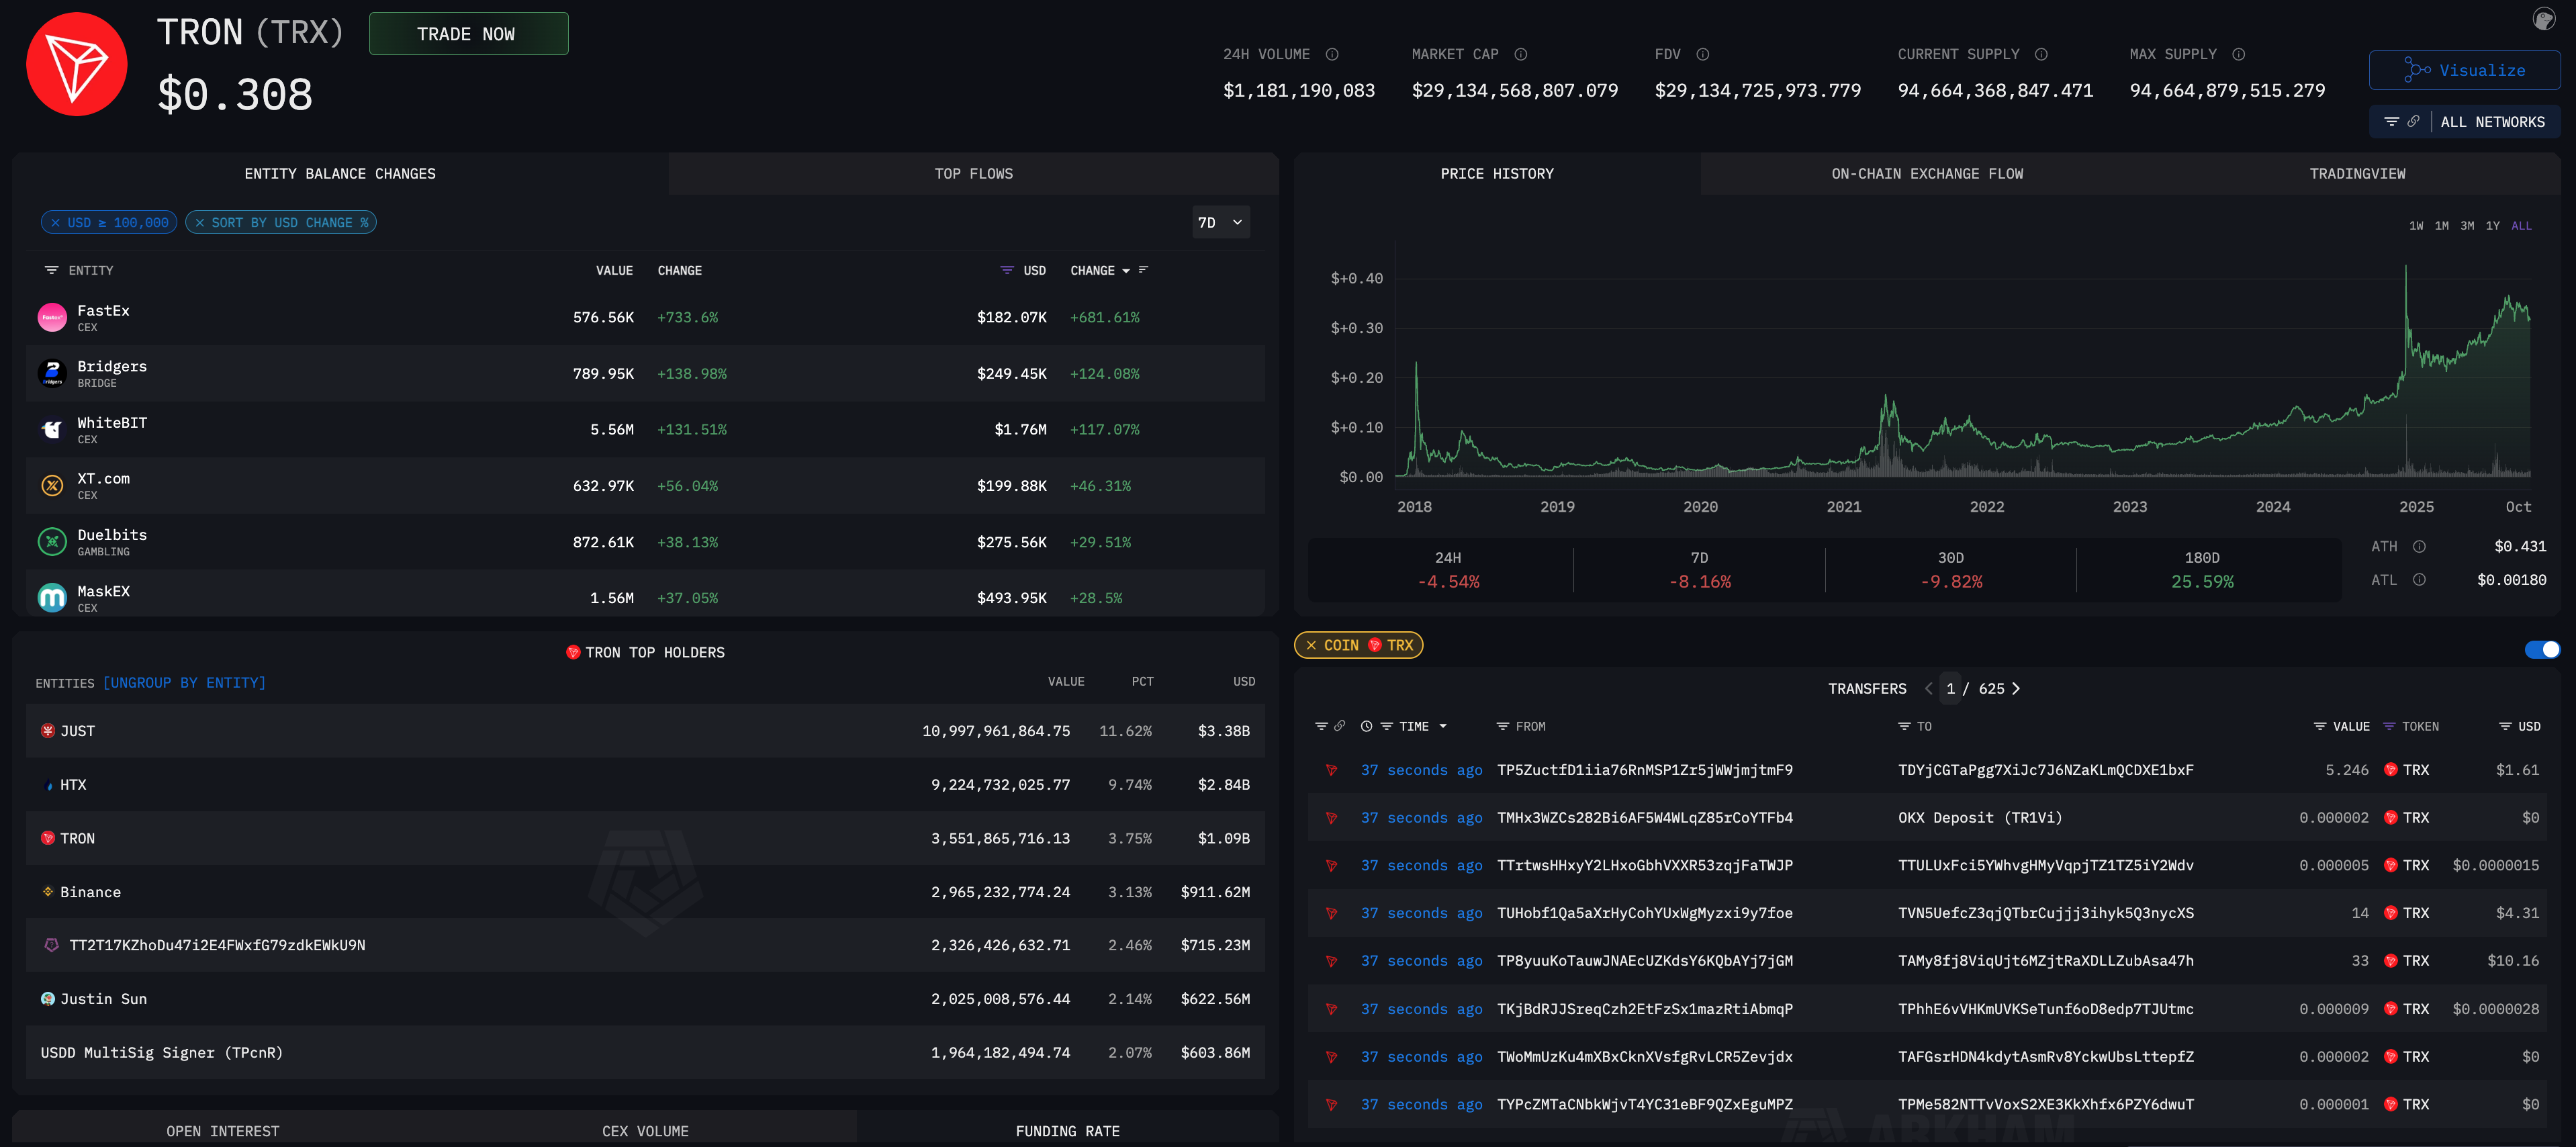This screenshot has width=2576, height=1147.
Task: Click the UNGROUP BY ENTITY link
Action: (184, 683)
